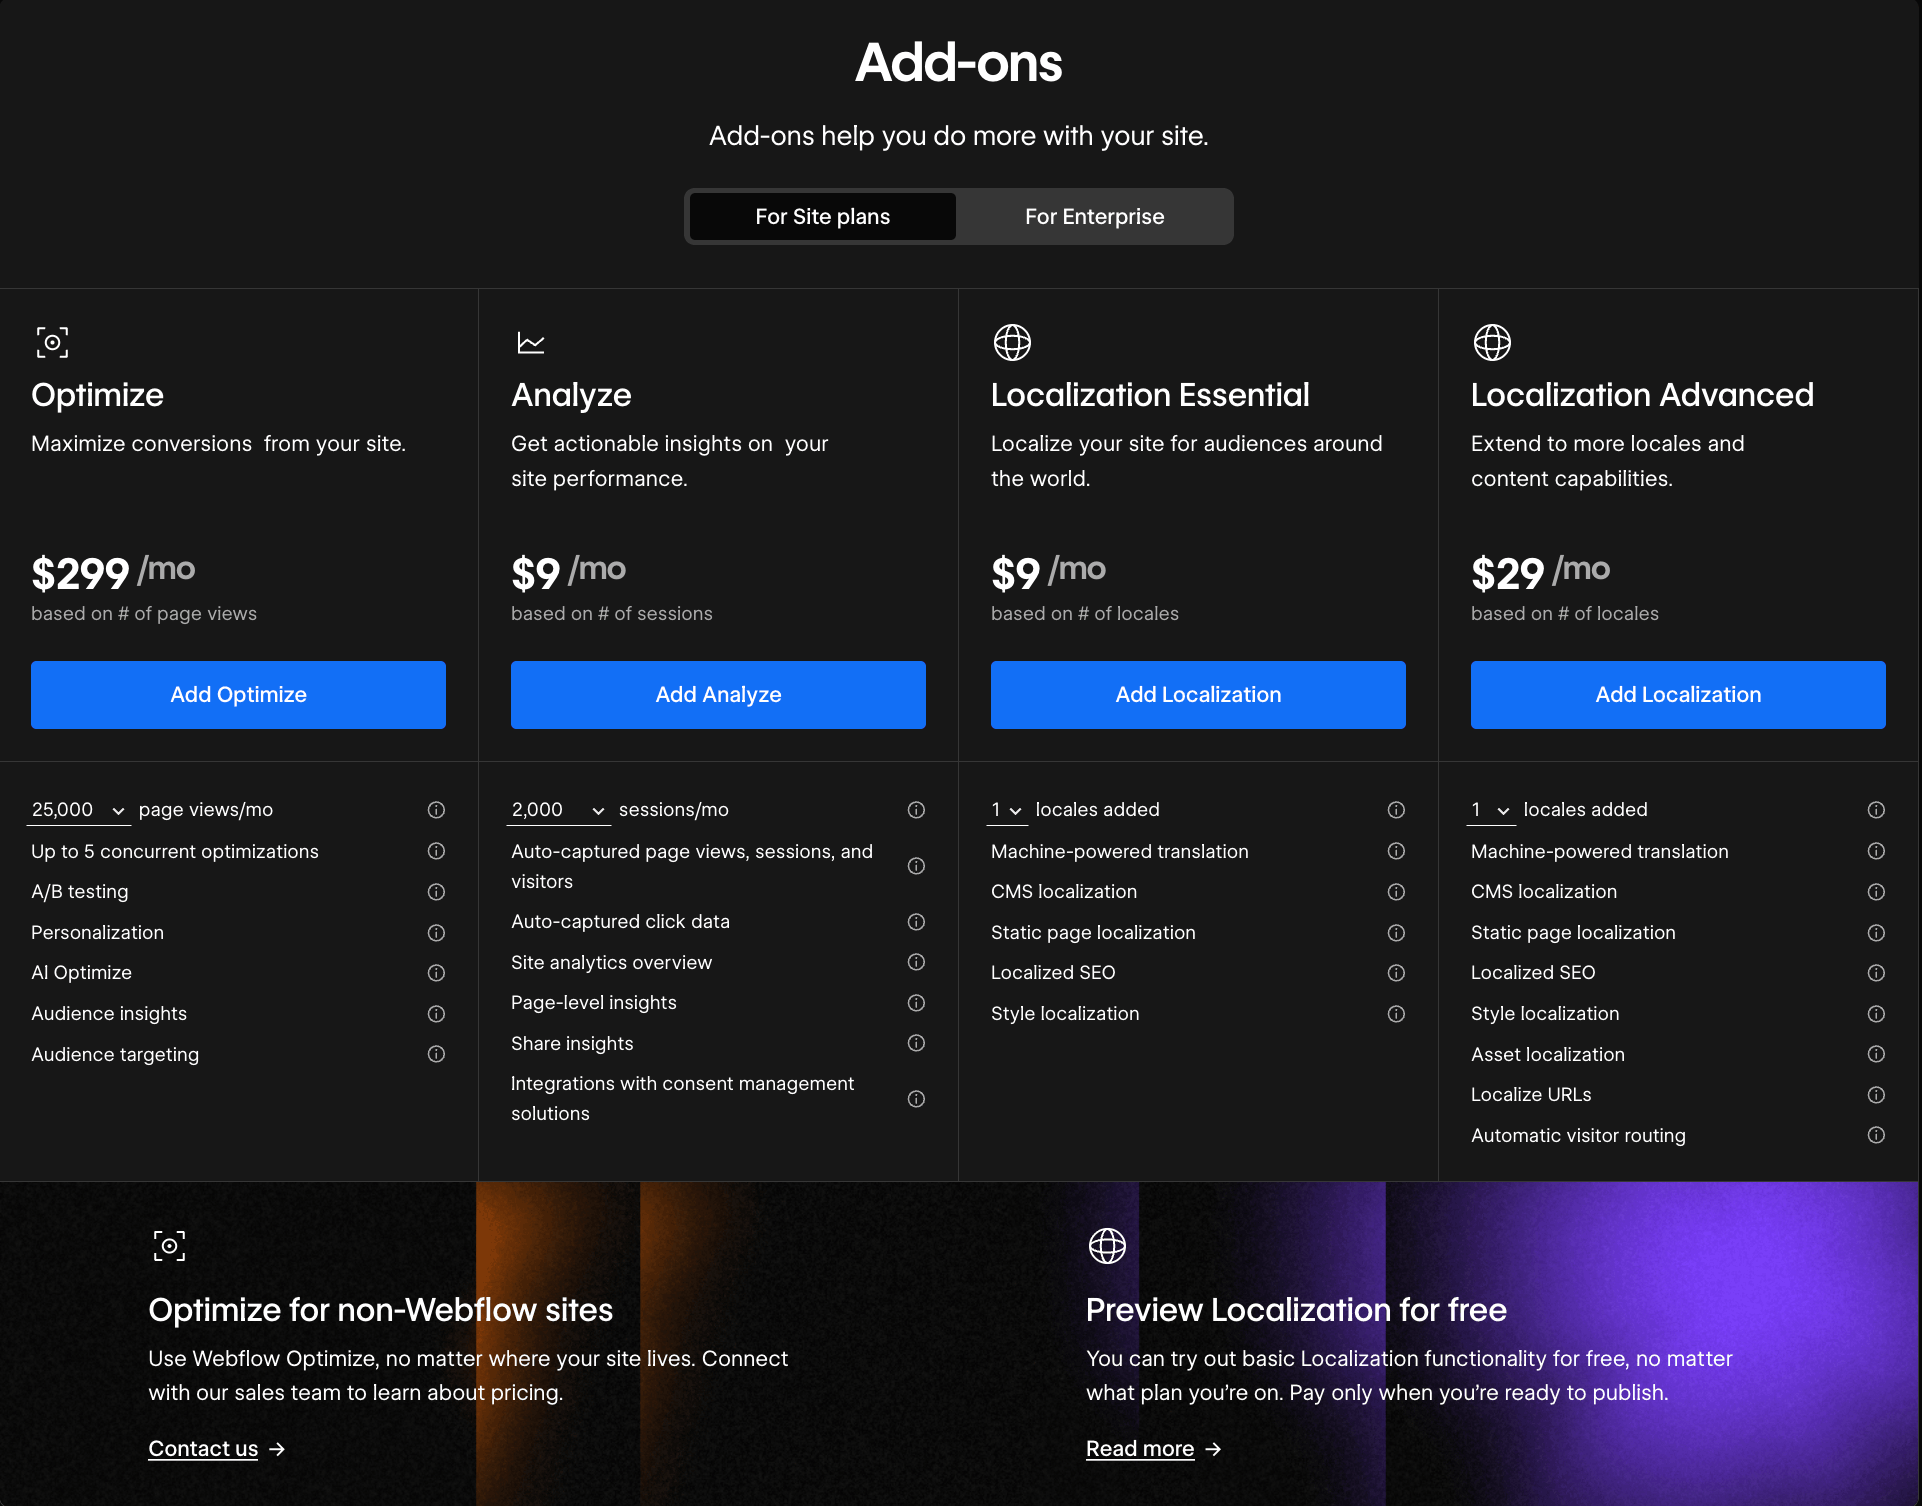Click info icon for Asset localization
Image resolution: width=1922 pixels, height=1506 pixels.
click(1876, 1054)
